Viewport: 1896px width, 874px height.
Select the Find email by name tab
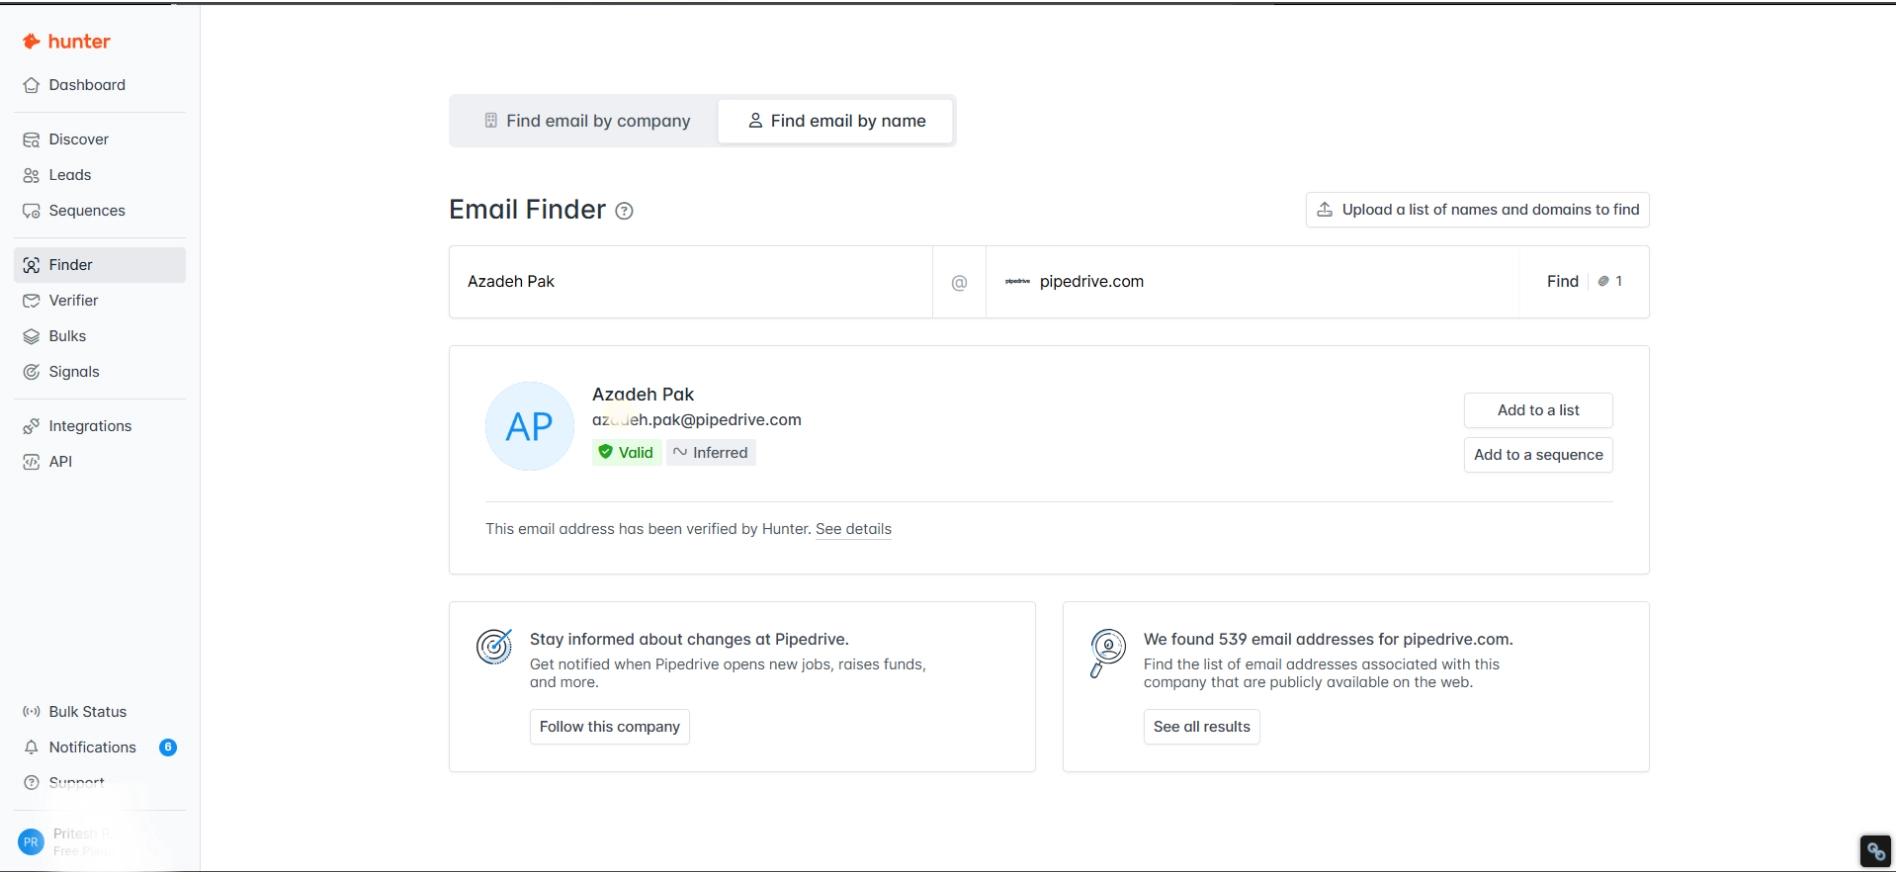(x=836, y=121)
